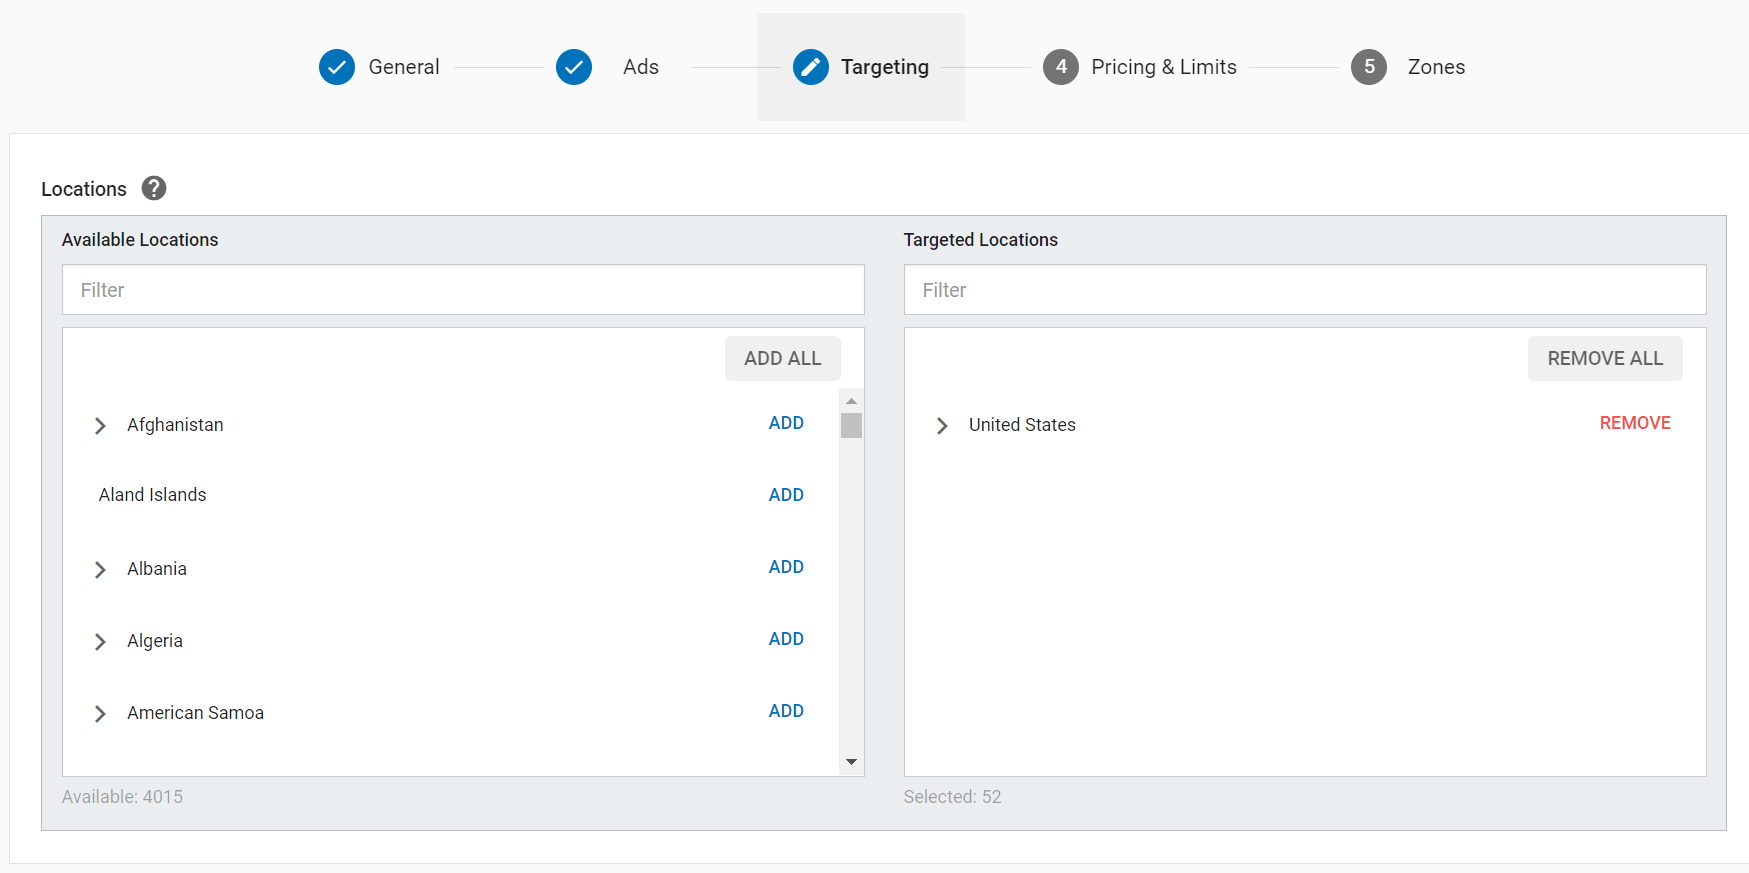This screenshot has width=1749, height=873.
Task: Click the scroll down arrow in available list
Action: point(851,762)
